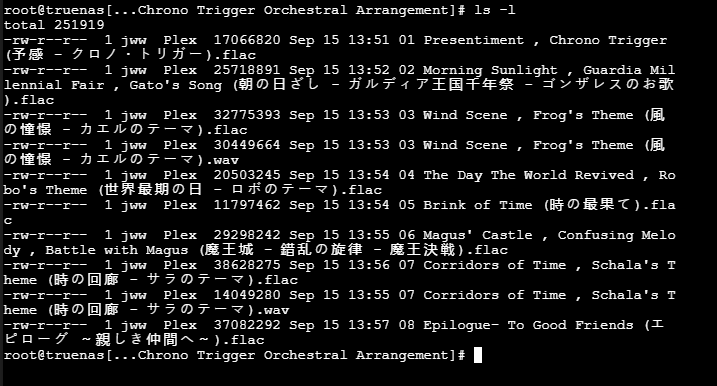Click file size 25718891
The width and height of the screenshot is (717, 386).
tap(247, 70)
